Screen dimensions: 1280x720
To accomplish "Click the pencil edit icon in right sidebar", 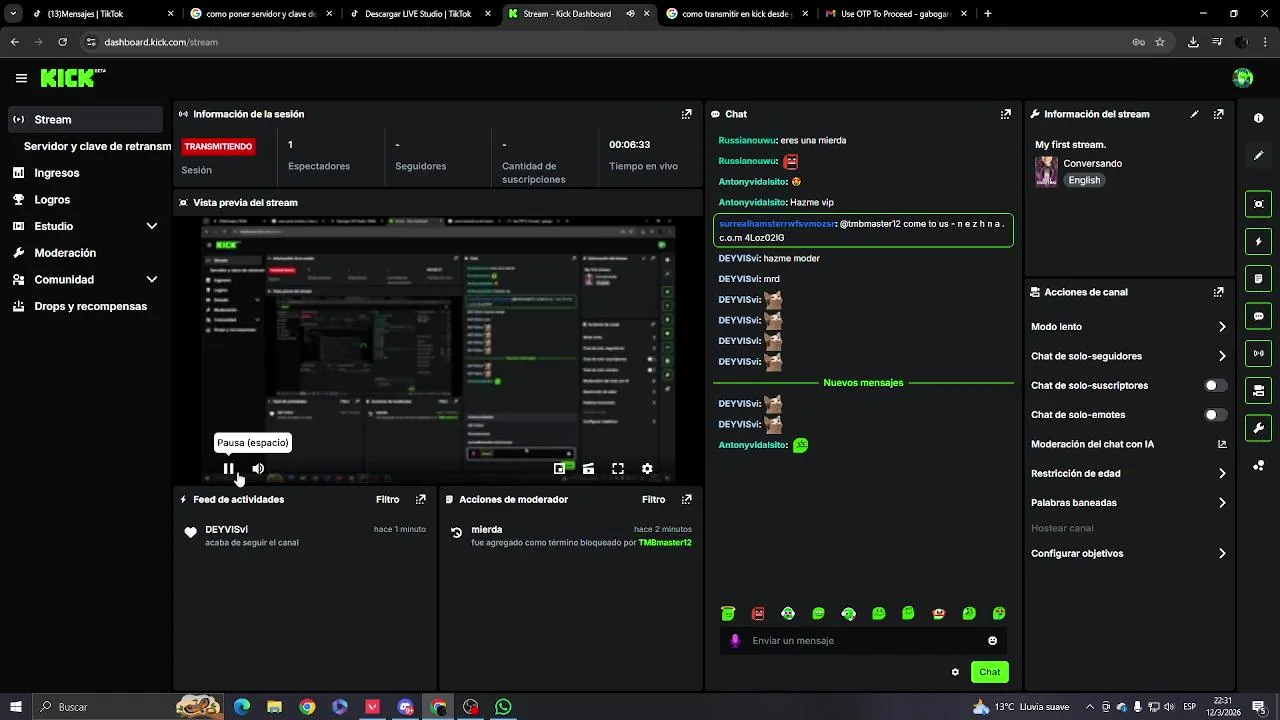I will pos(1258,156).
